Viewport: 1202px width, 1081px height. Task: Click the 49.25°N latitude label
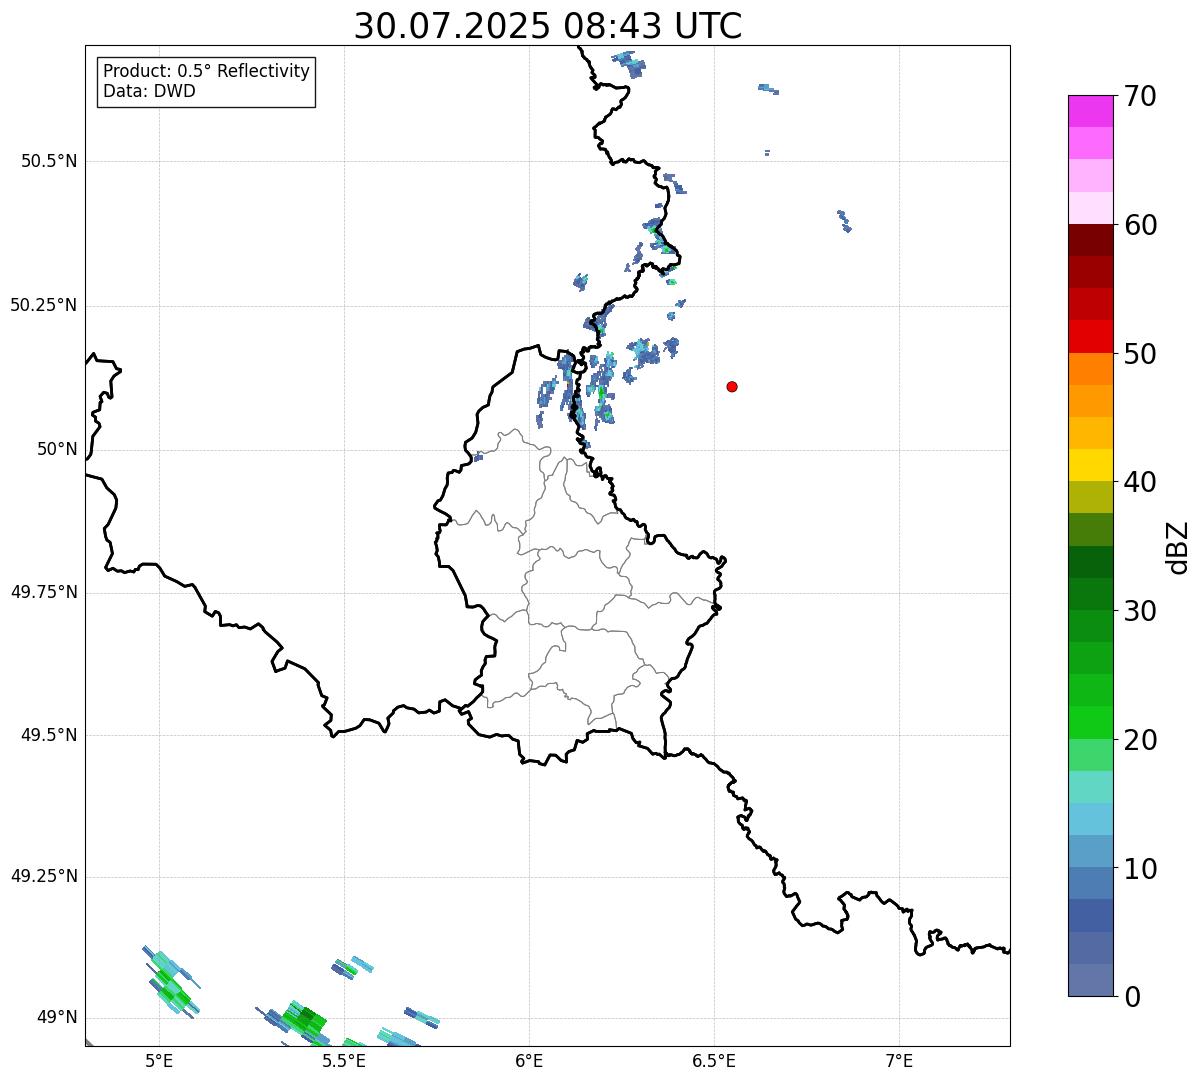[44, 876]
